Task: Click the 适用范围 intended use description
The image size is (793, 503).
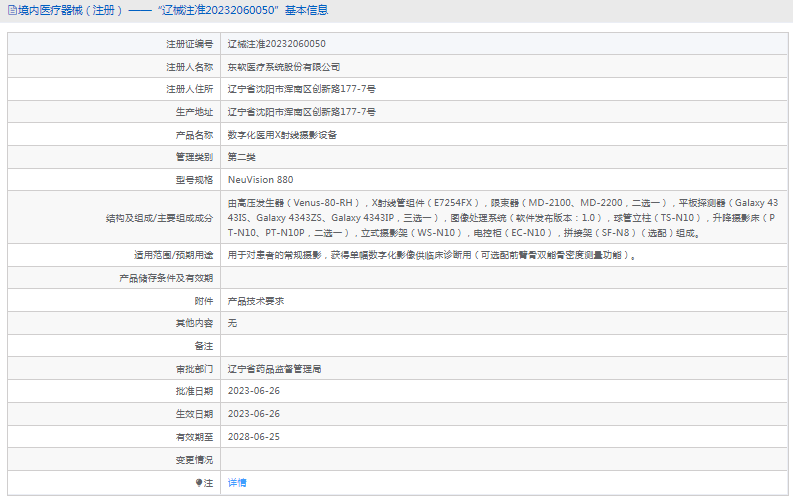Action: (x=431, y=255)
